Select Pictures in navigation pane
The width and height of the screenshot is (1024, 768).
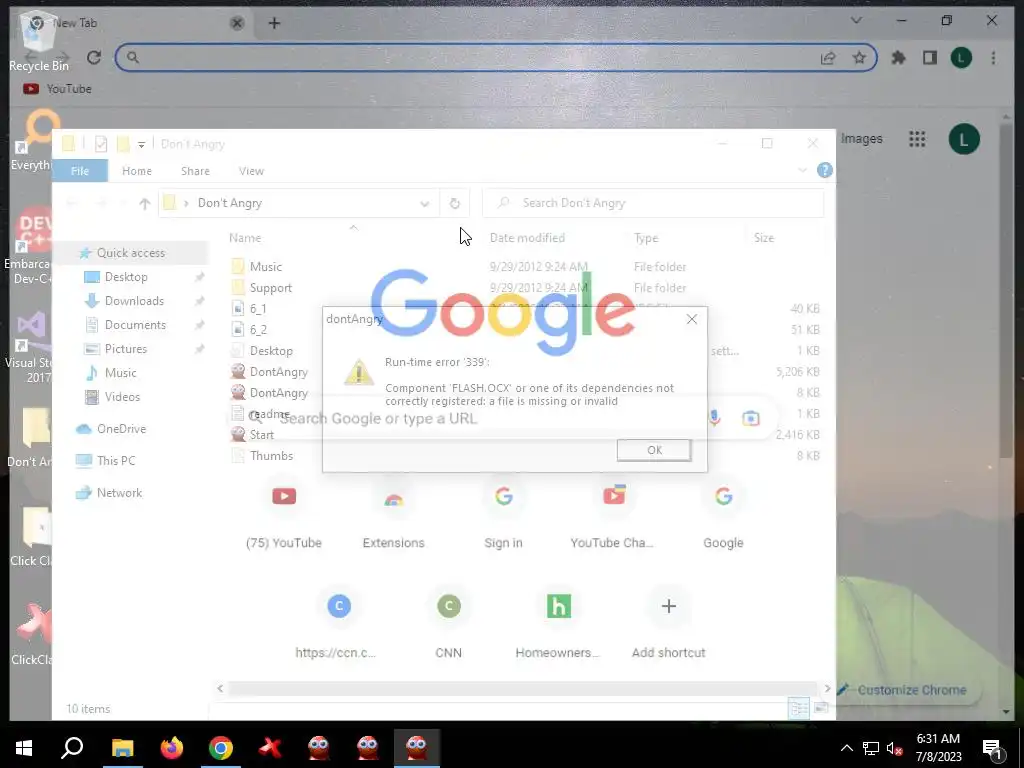pos(125,349)
